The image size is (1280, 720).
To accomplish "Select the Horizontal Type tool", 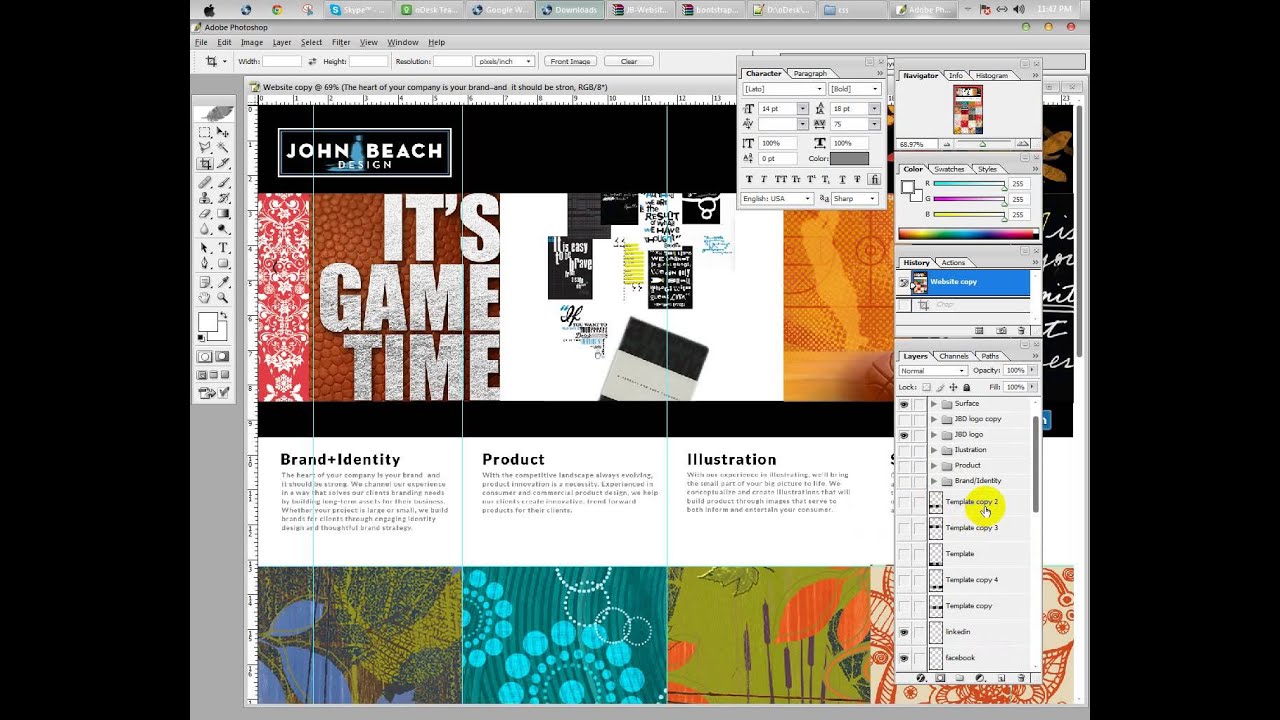I will click(x=223, y=248).
